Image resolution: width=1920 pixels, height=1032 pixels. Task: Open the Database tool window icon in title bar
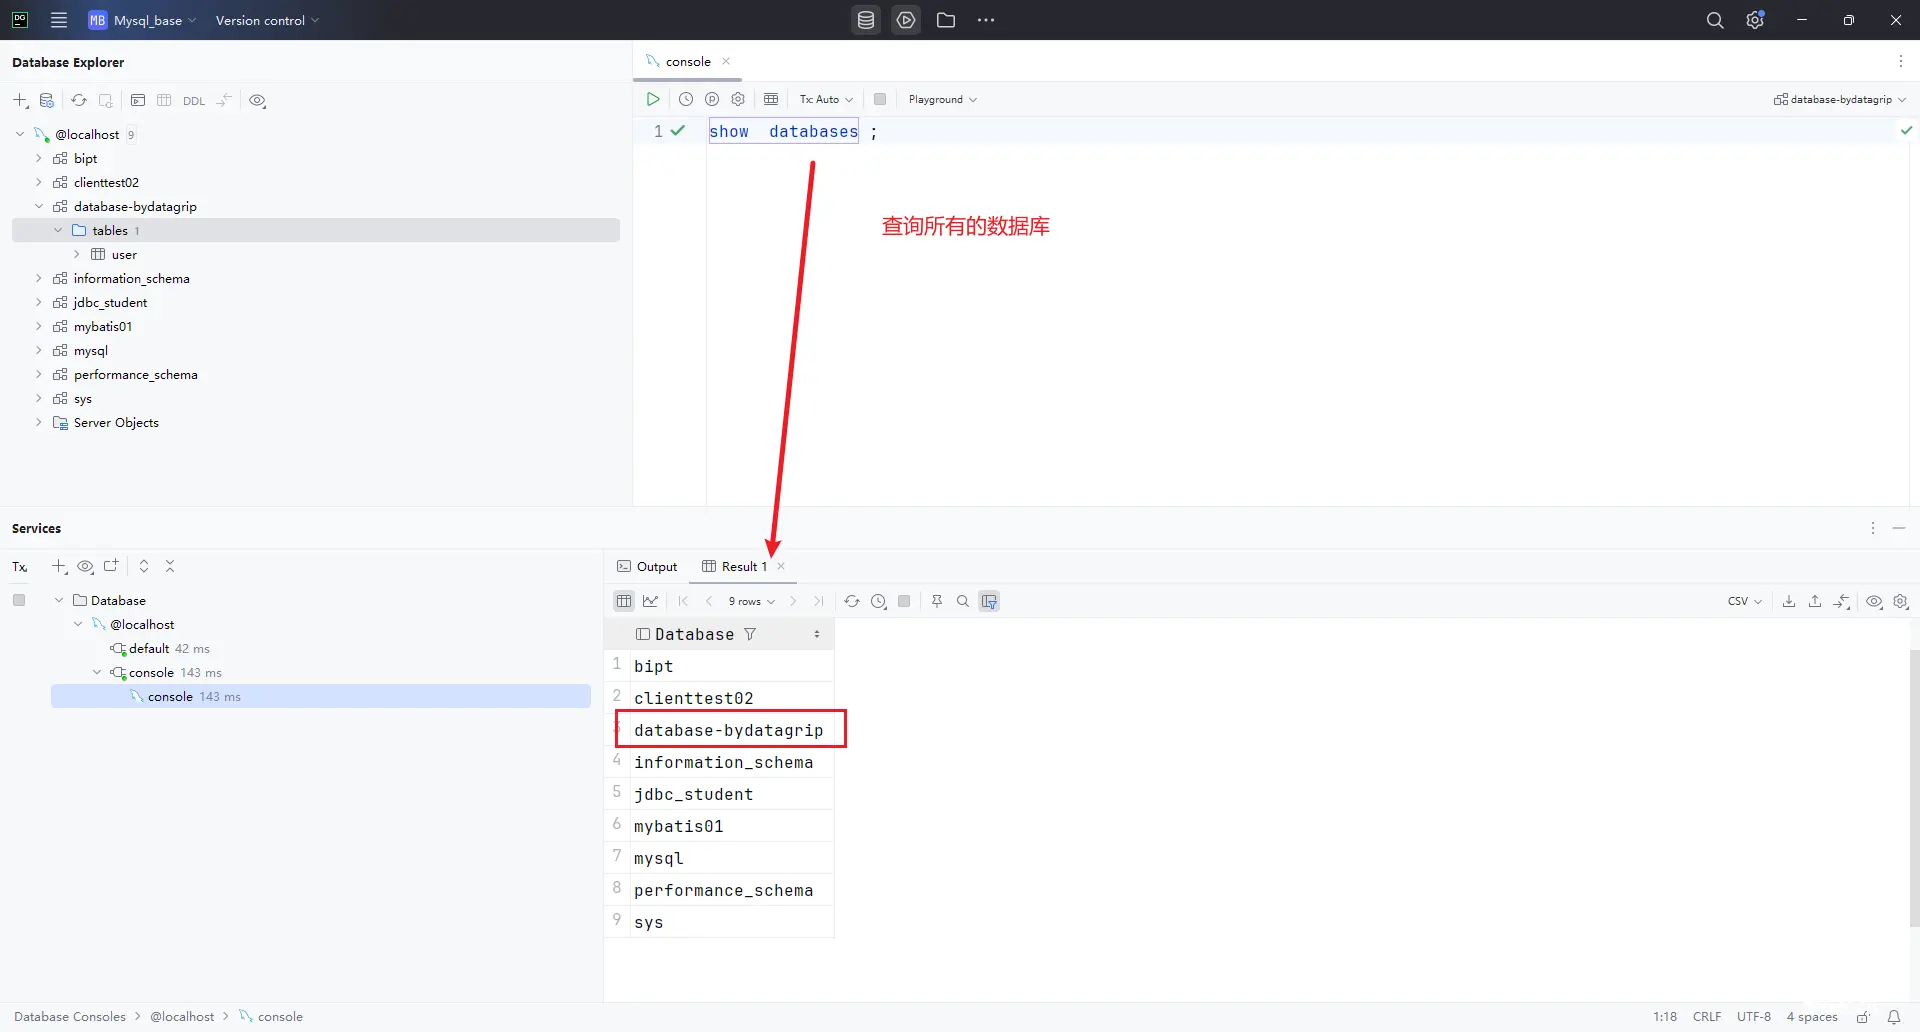pos(866,20)
